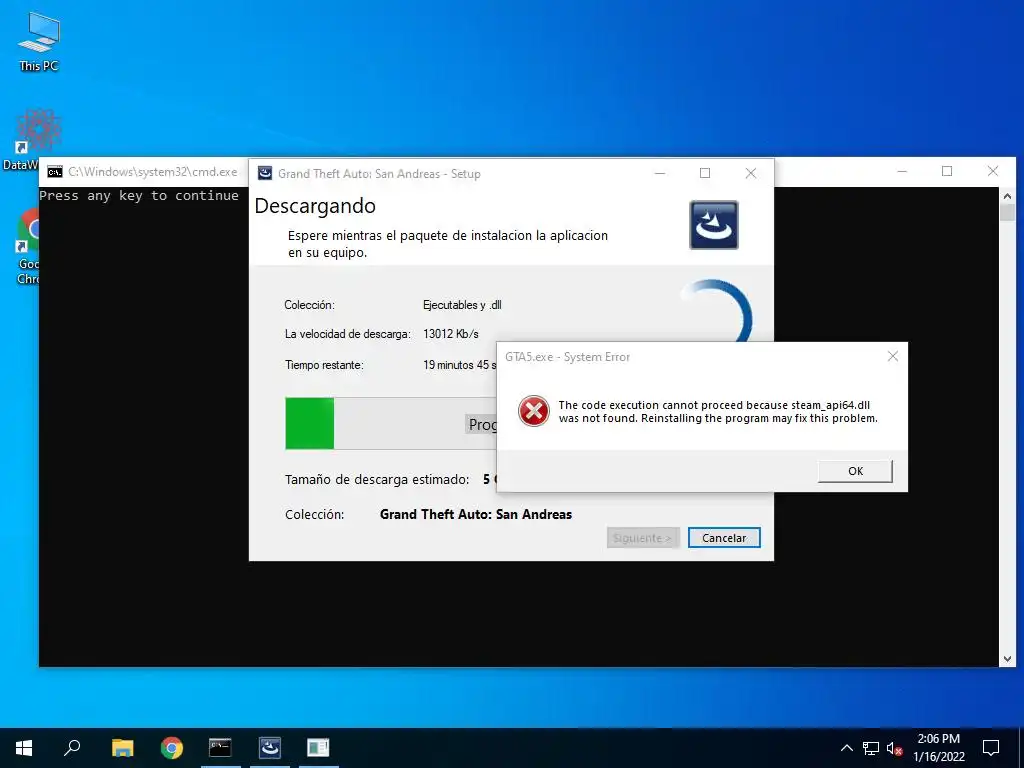The height and width of the screenshot is (768, 1024).
Task: Click the green download progress bar
Action: coord(310,423)
